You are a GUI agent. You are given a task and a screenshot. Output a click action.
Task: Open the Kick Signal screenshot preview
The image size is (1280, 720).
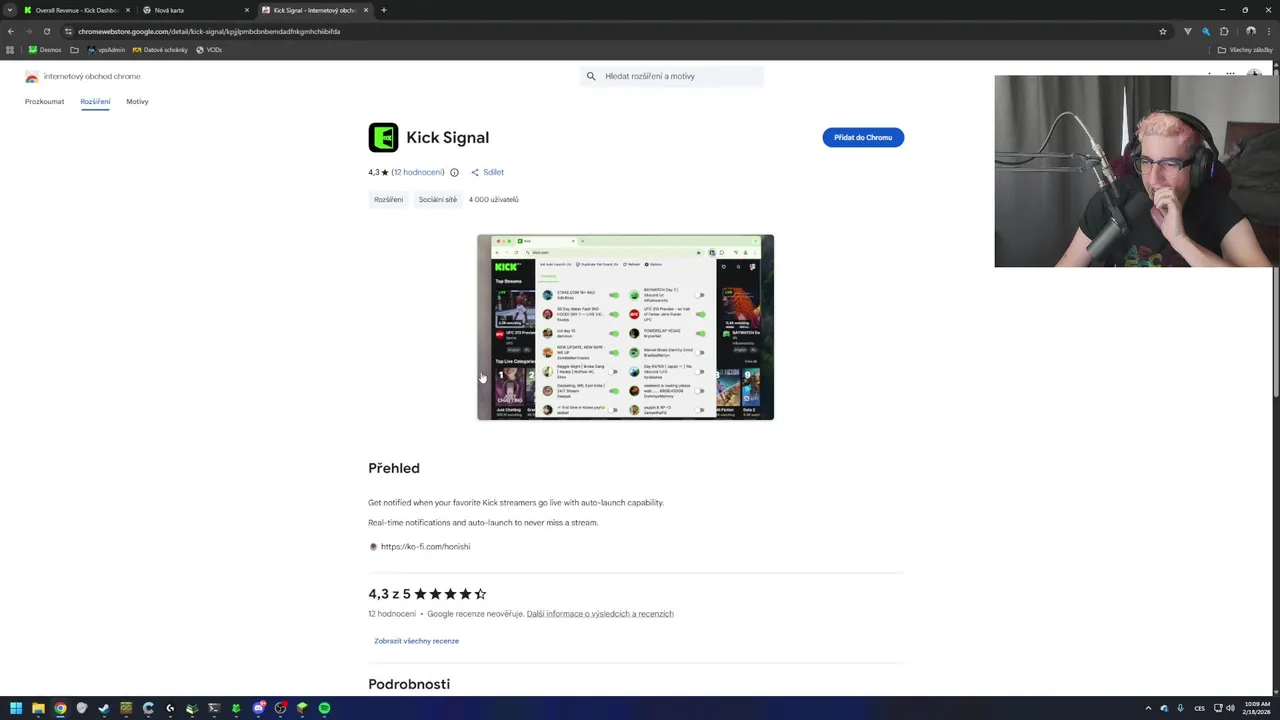(625, 327)
